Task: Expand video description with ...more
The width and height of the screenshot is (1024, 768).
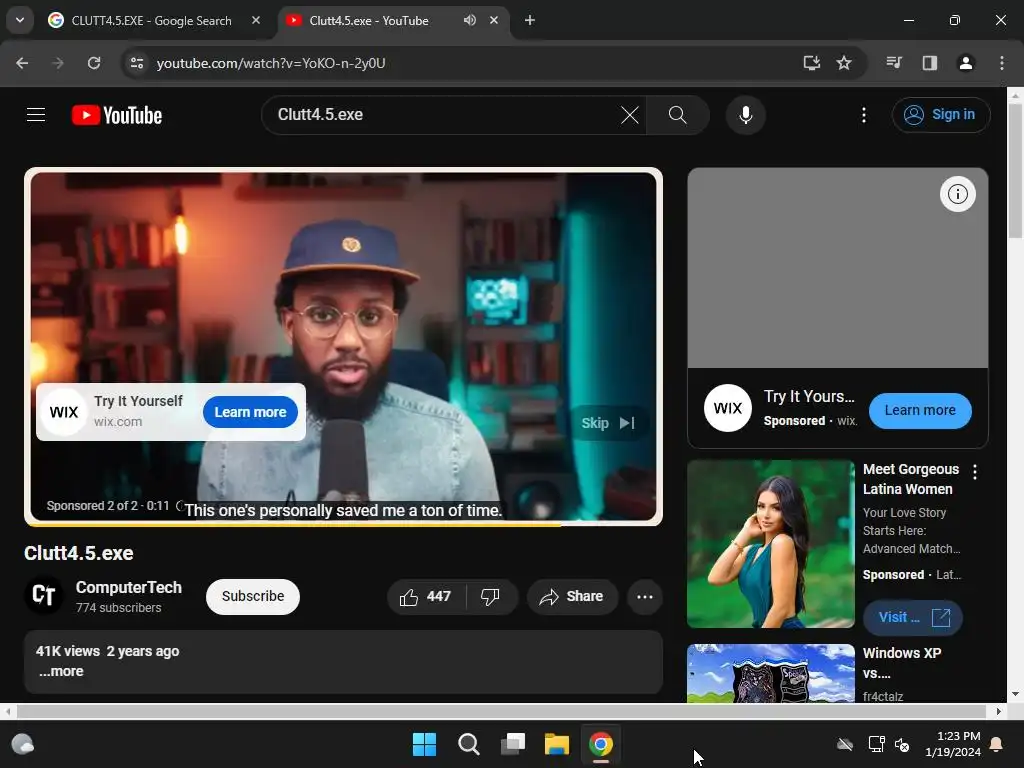Action: pyautogui.click(x=61, y=671)
